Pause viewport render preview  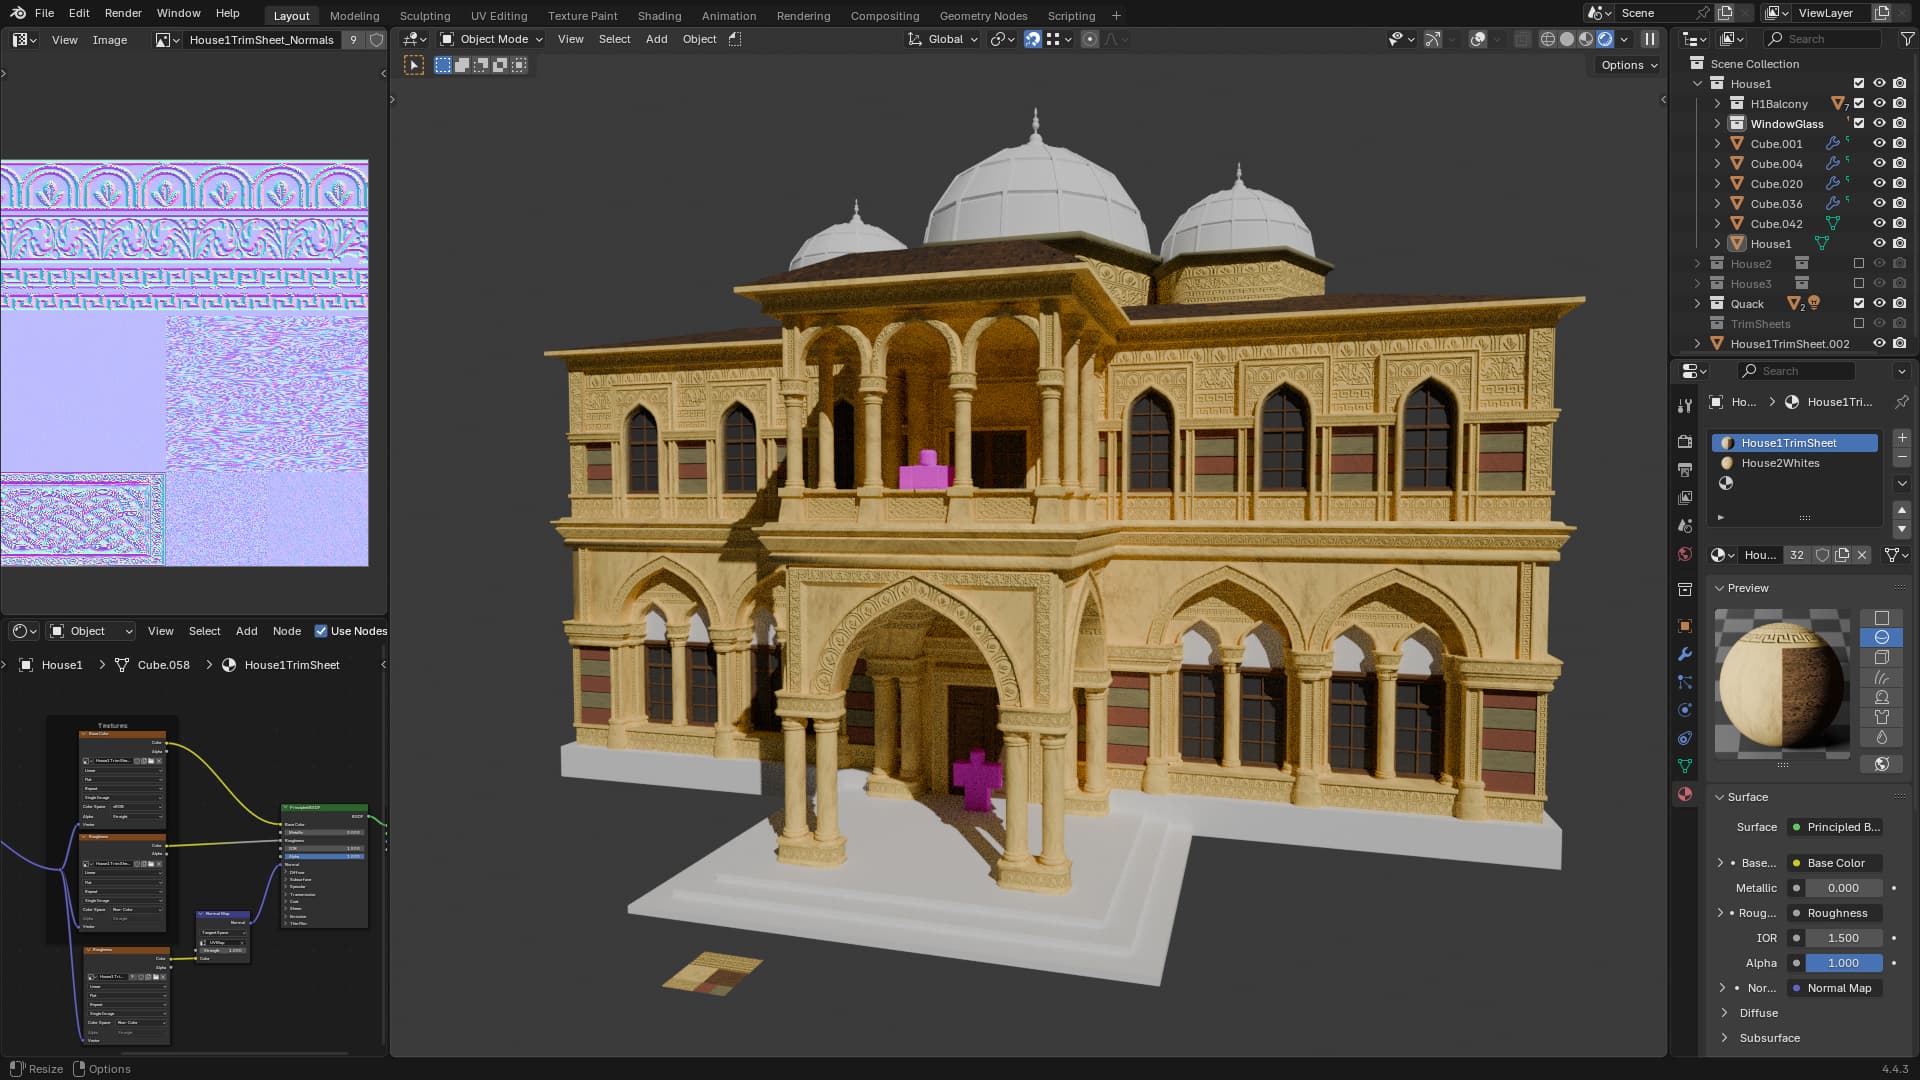tap(1650, 39)
